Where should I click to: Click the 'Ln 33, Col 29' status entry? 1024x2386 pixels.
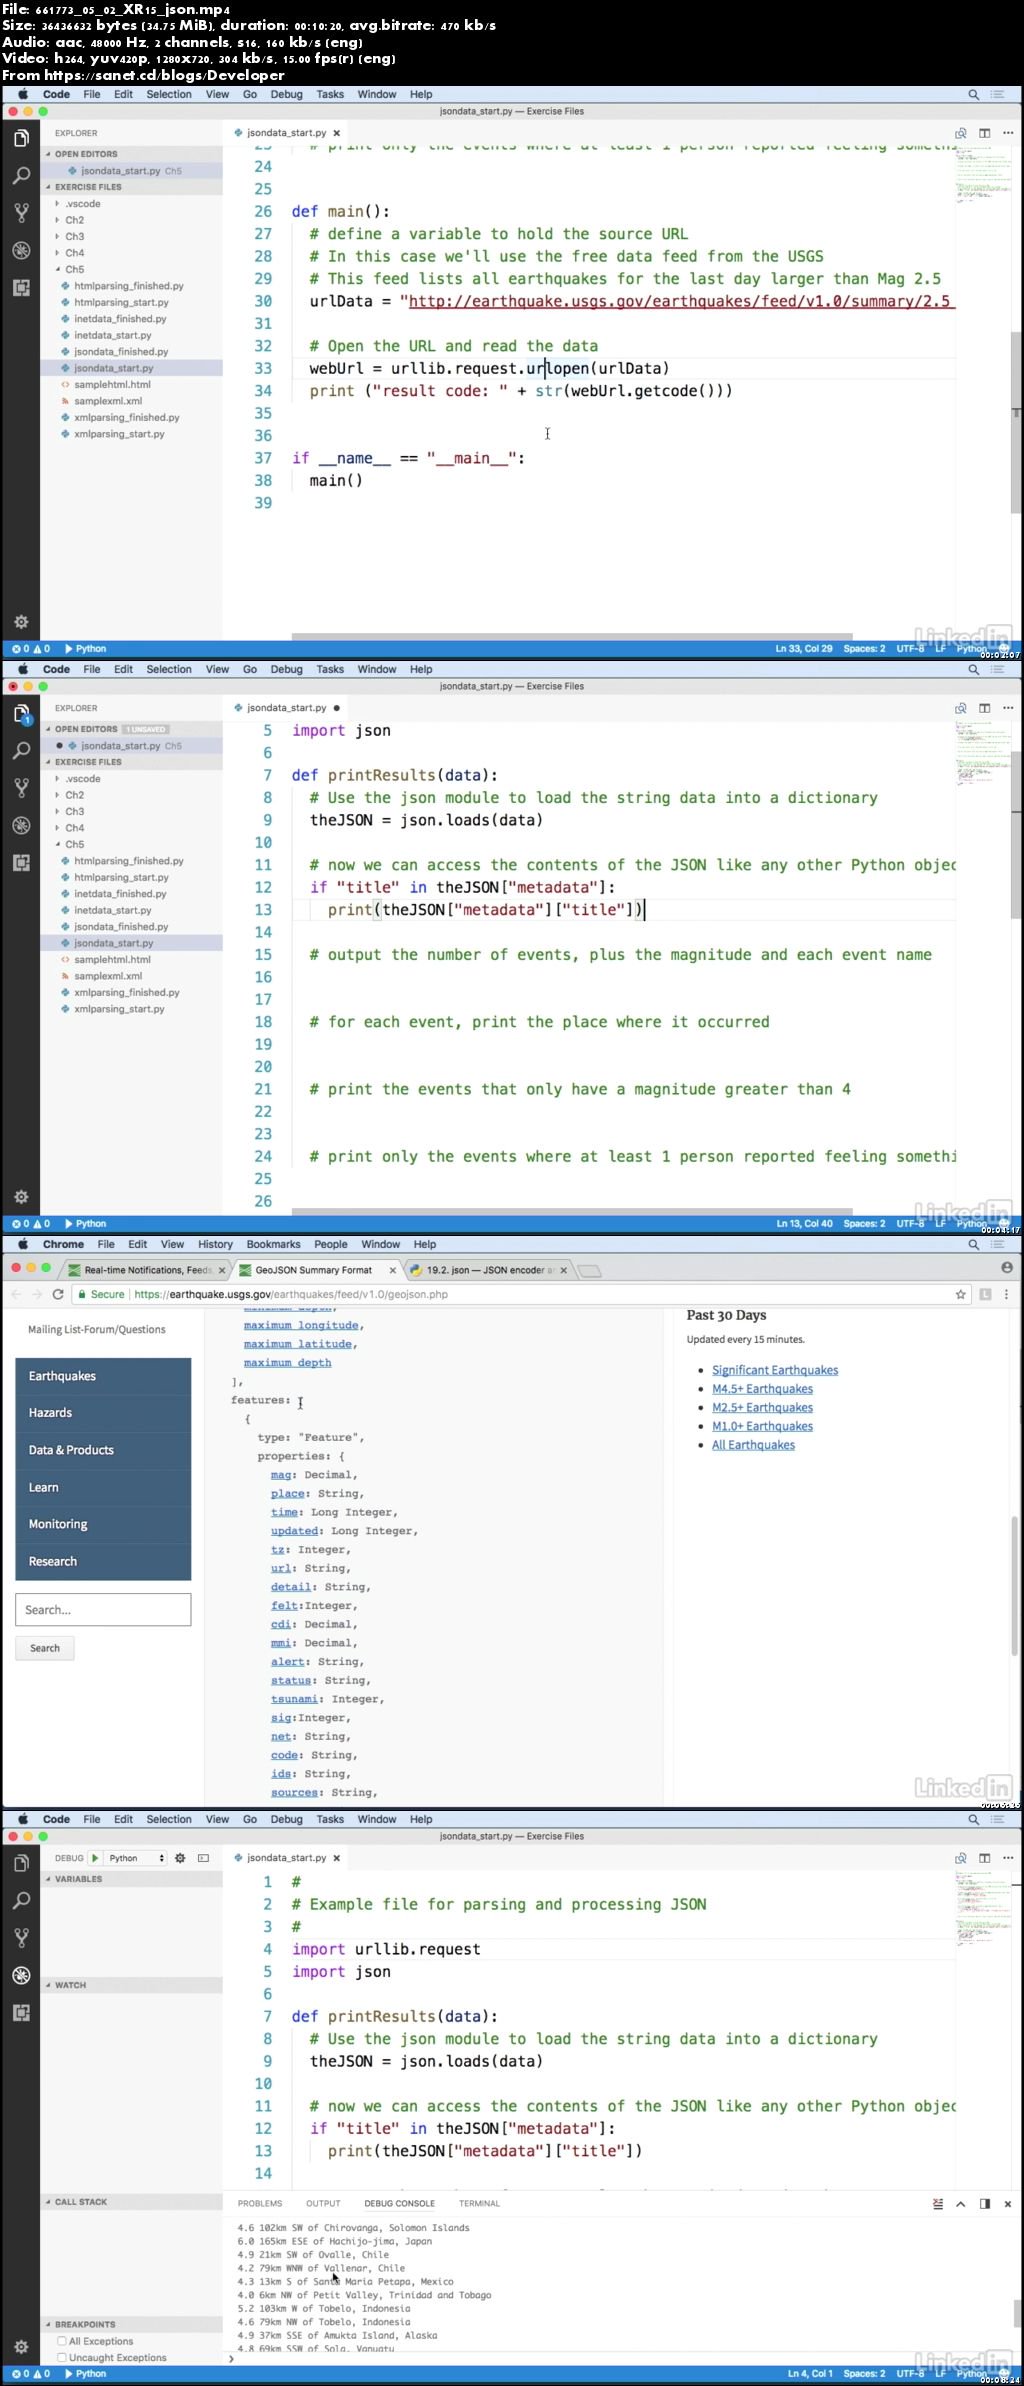click(804, 648)
